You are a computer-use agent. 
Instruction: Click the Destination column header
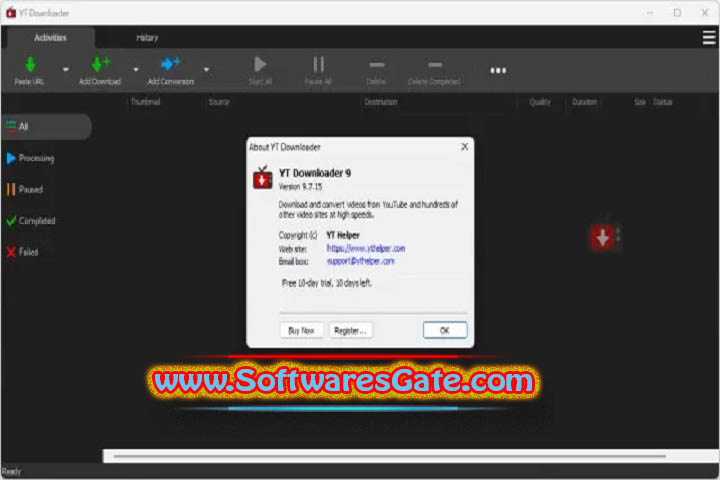[381, 102]
